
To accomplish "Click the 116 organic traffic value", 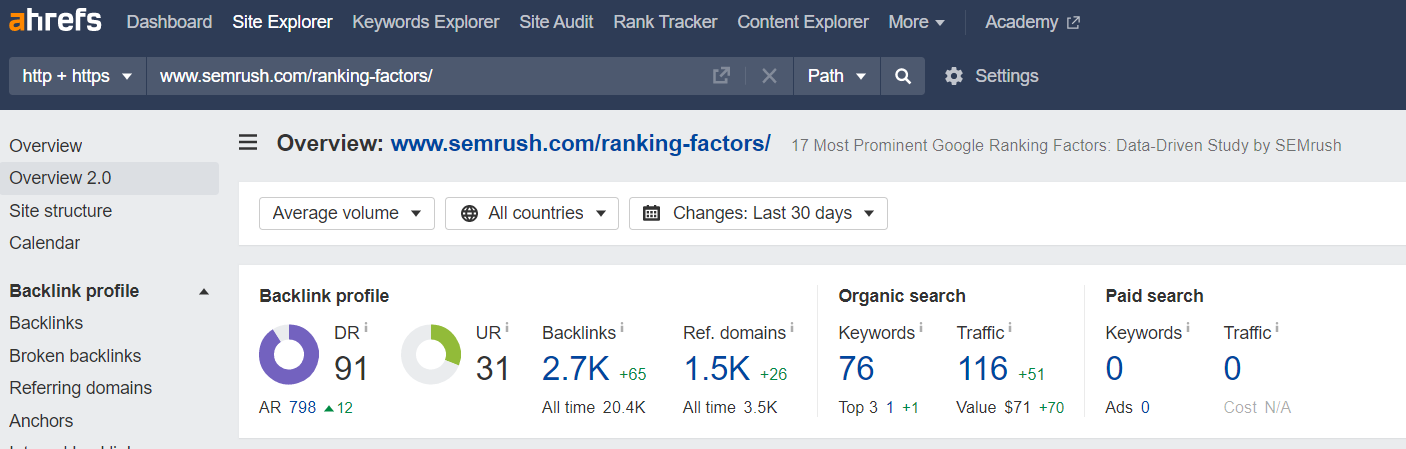I will (983, 369).
